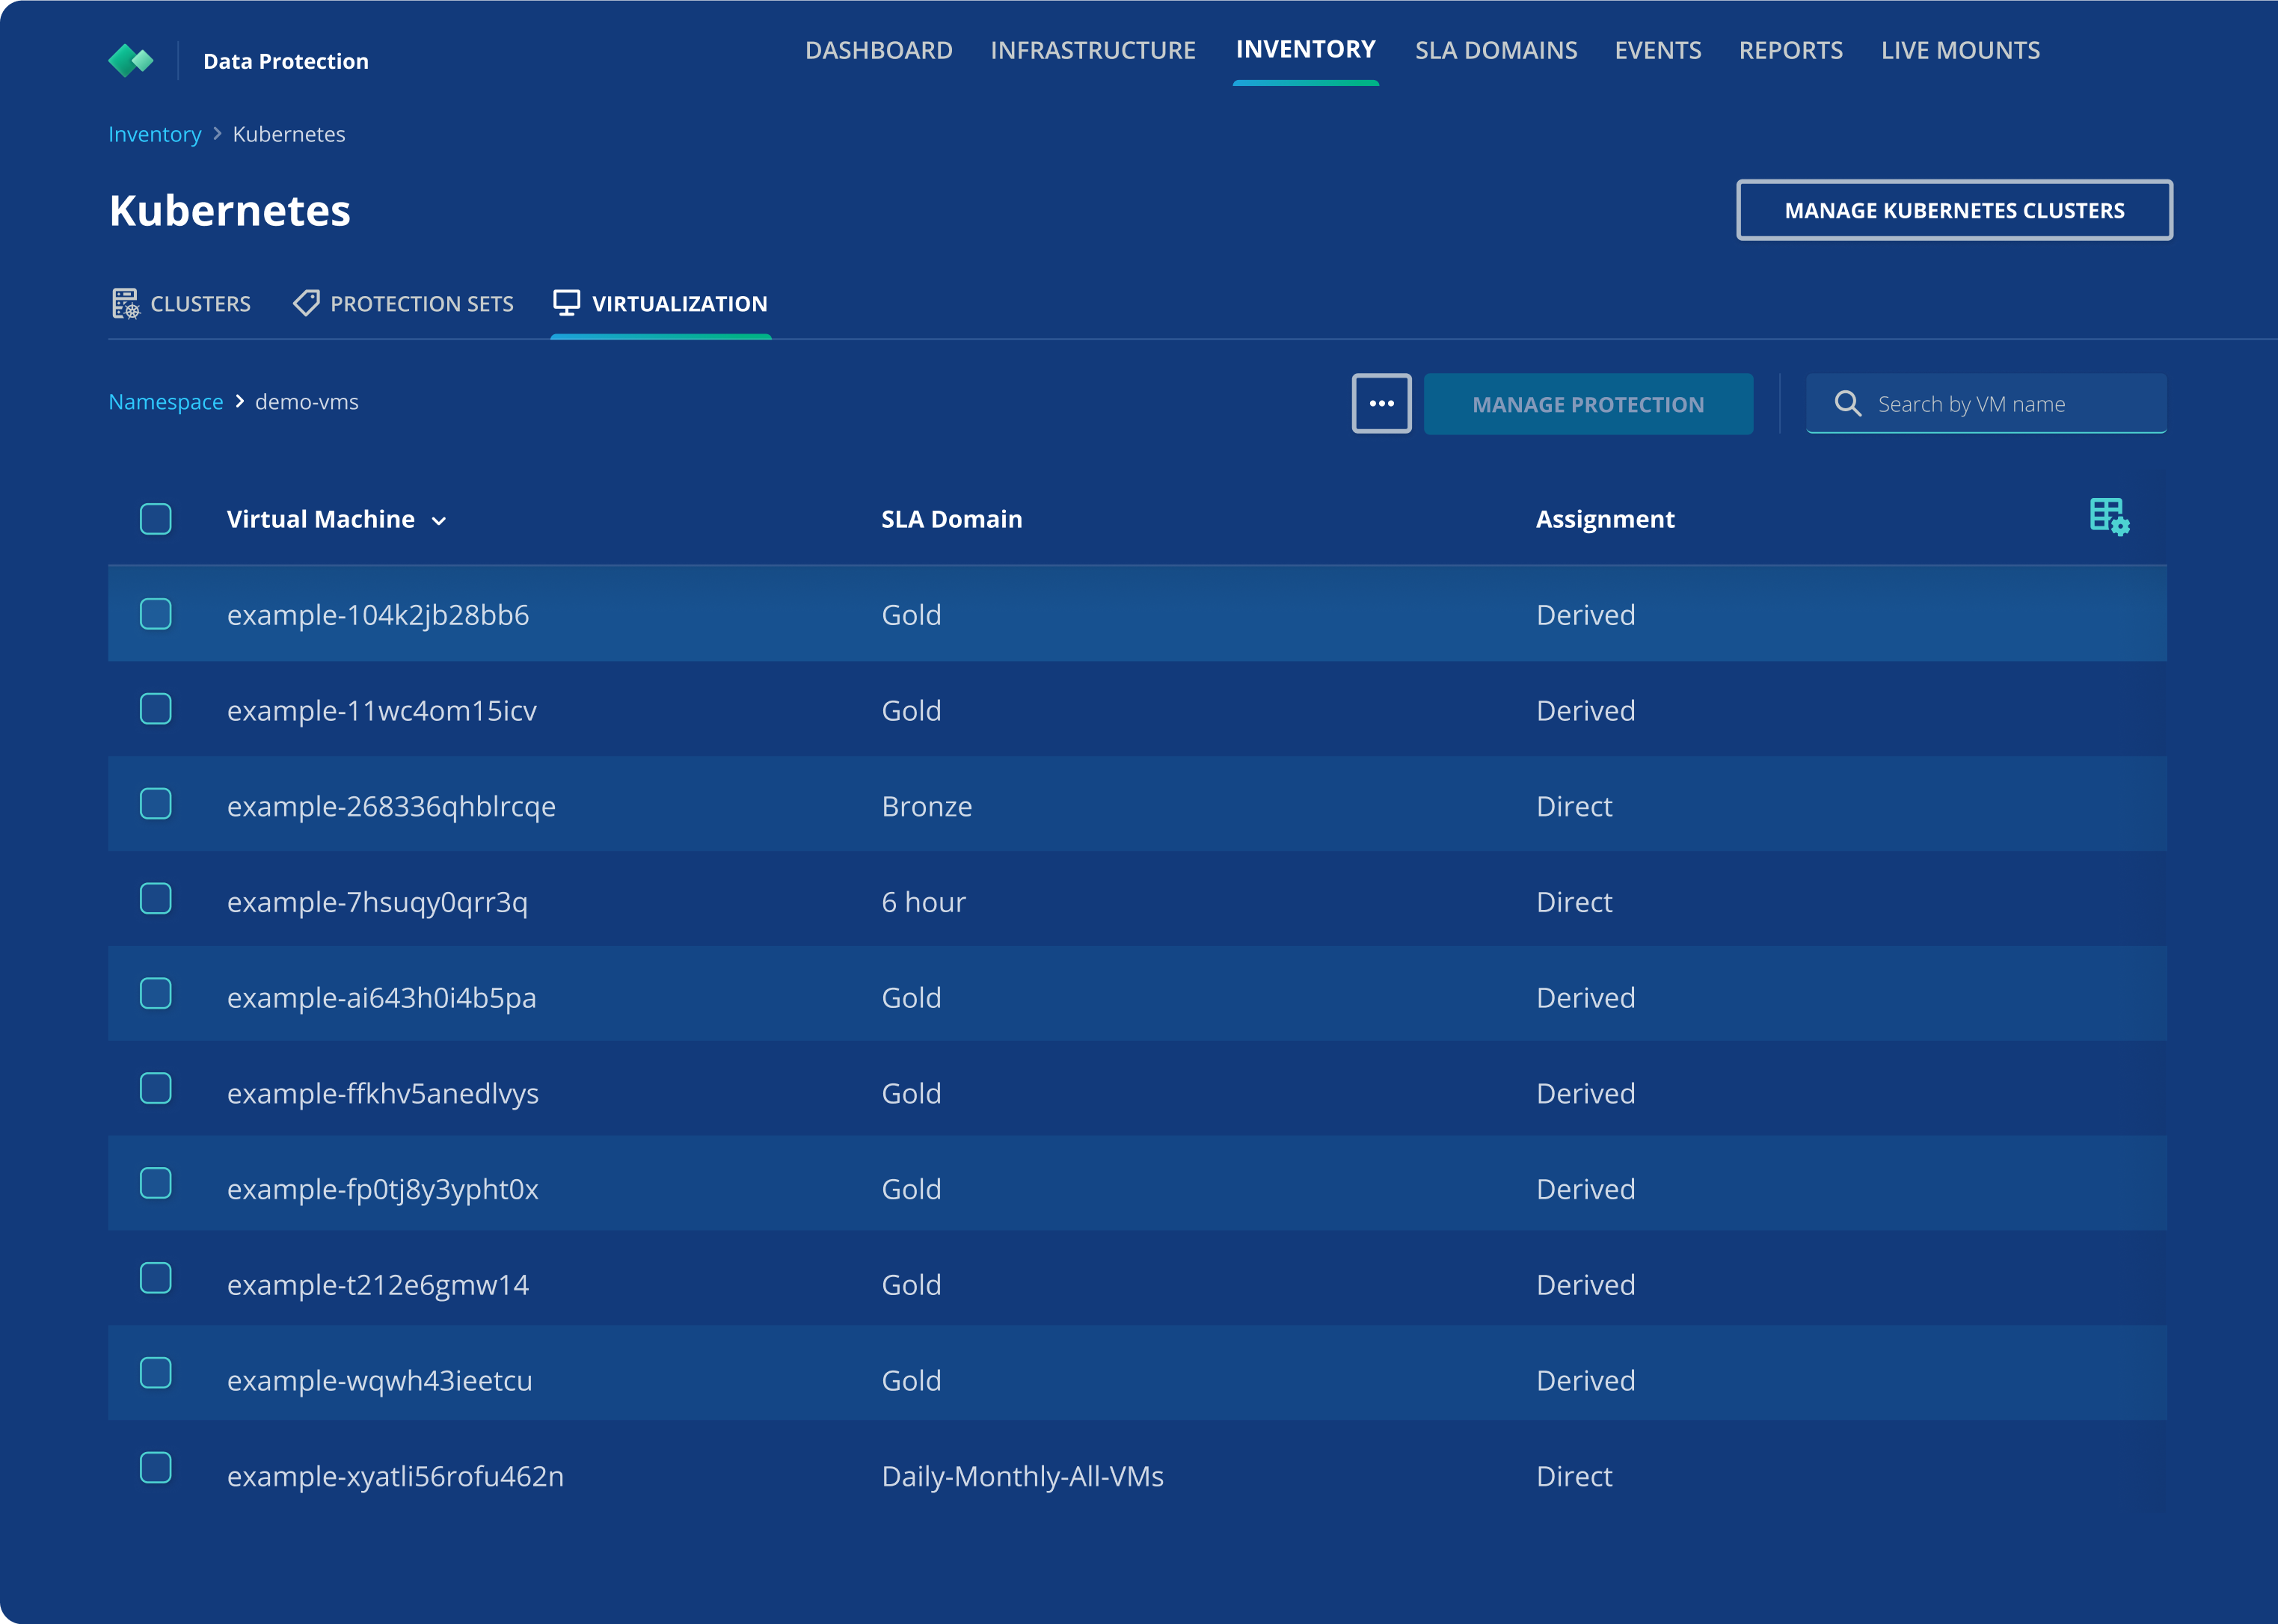The image size is (2278, 1624).
Task: Open the table column settings icon
Action: tap(2109, 517)
